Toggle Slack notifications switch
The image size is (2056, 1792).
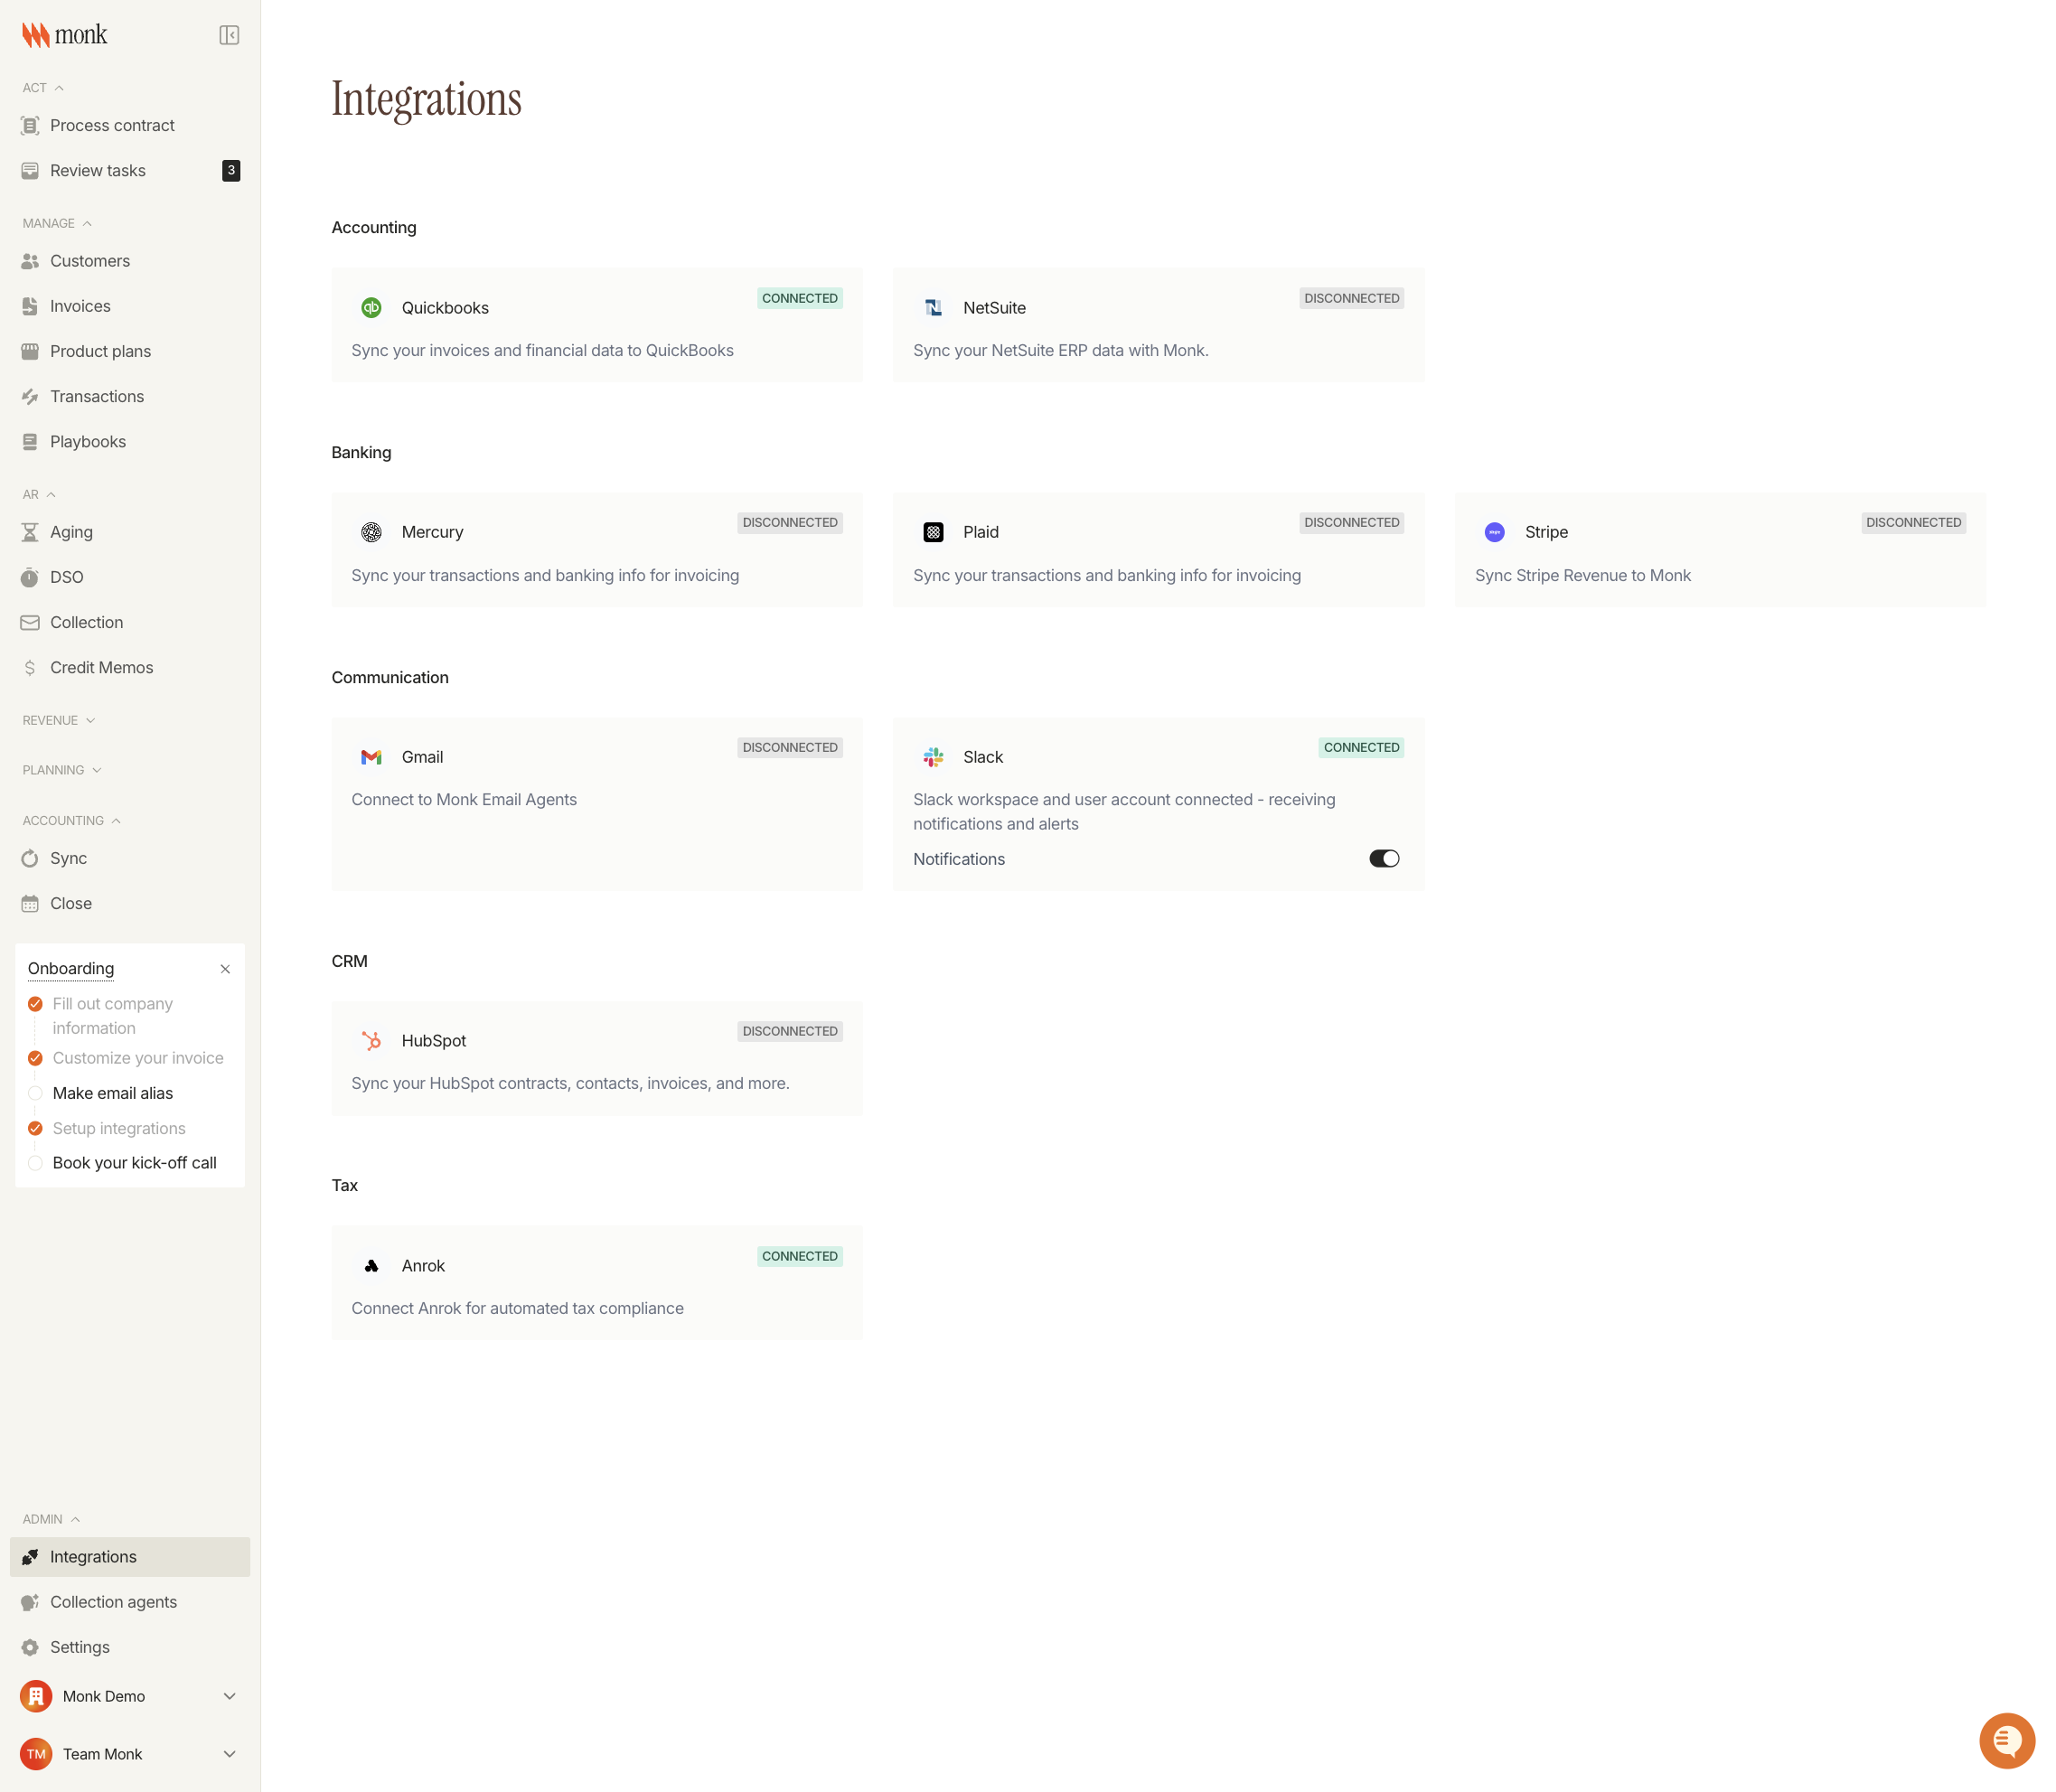(x=1384, y=858)
